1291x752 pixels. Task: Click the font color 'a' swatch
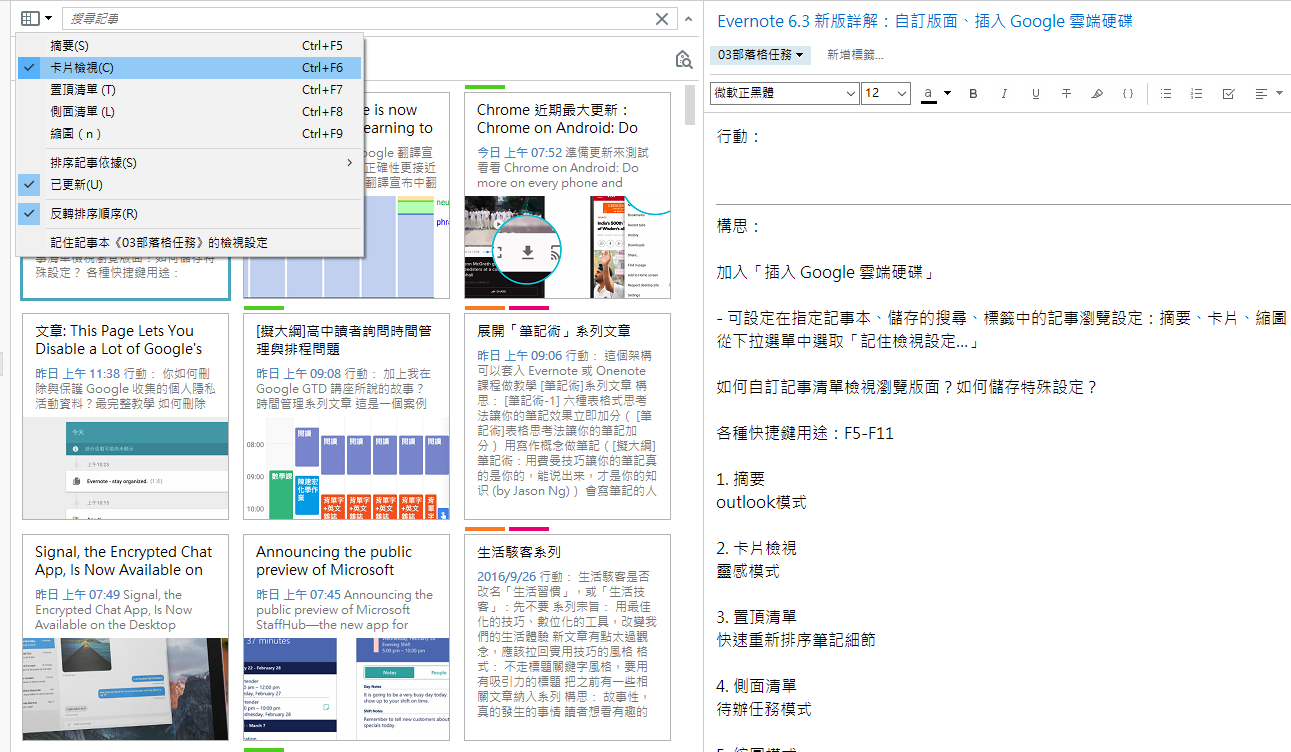click(x=929, y=93)
